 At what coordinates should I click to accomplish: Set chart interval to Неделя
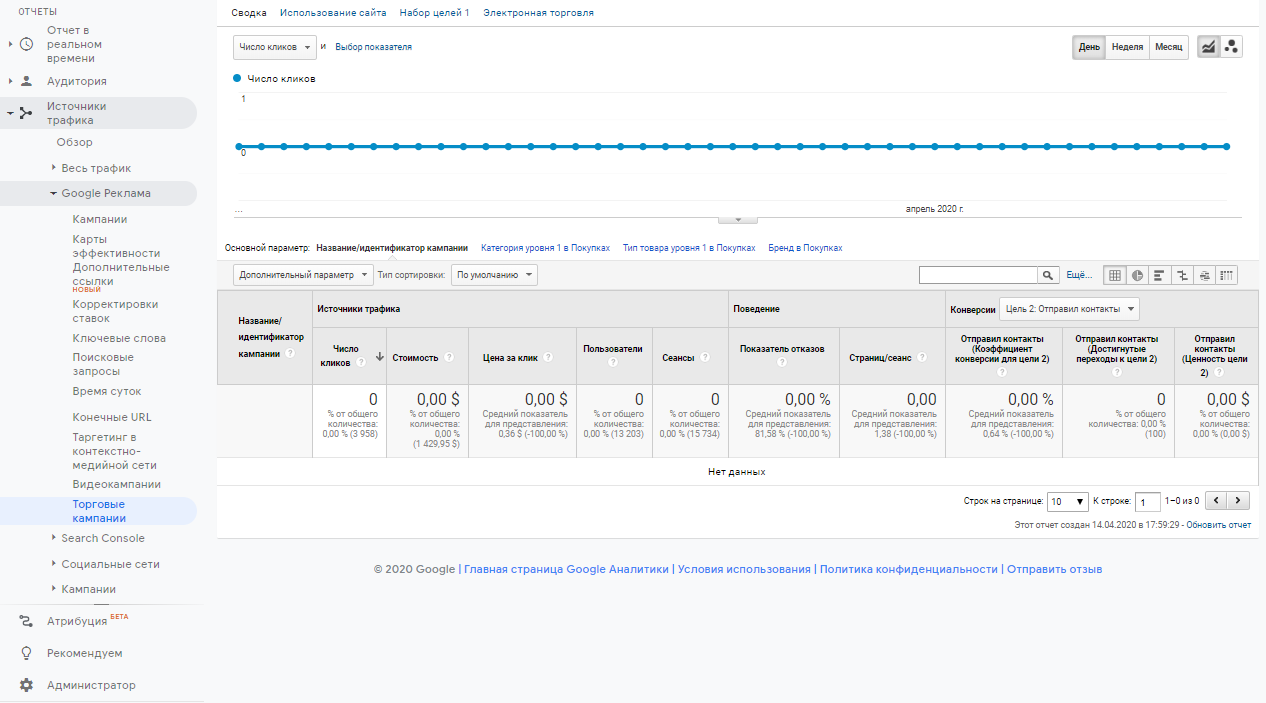[1127, 47]
